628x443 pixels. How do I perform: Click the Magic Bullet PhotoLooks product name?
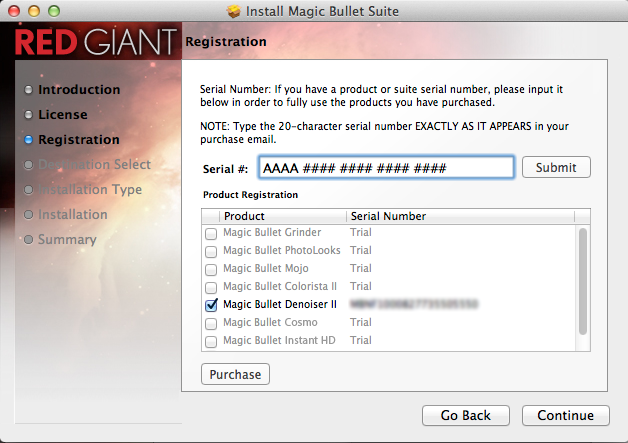coord(282,250)
